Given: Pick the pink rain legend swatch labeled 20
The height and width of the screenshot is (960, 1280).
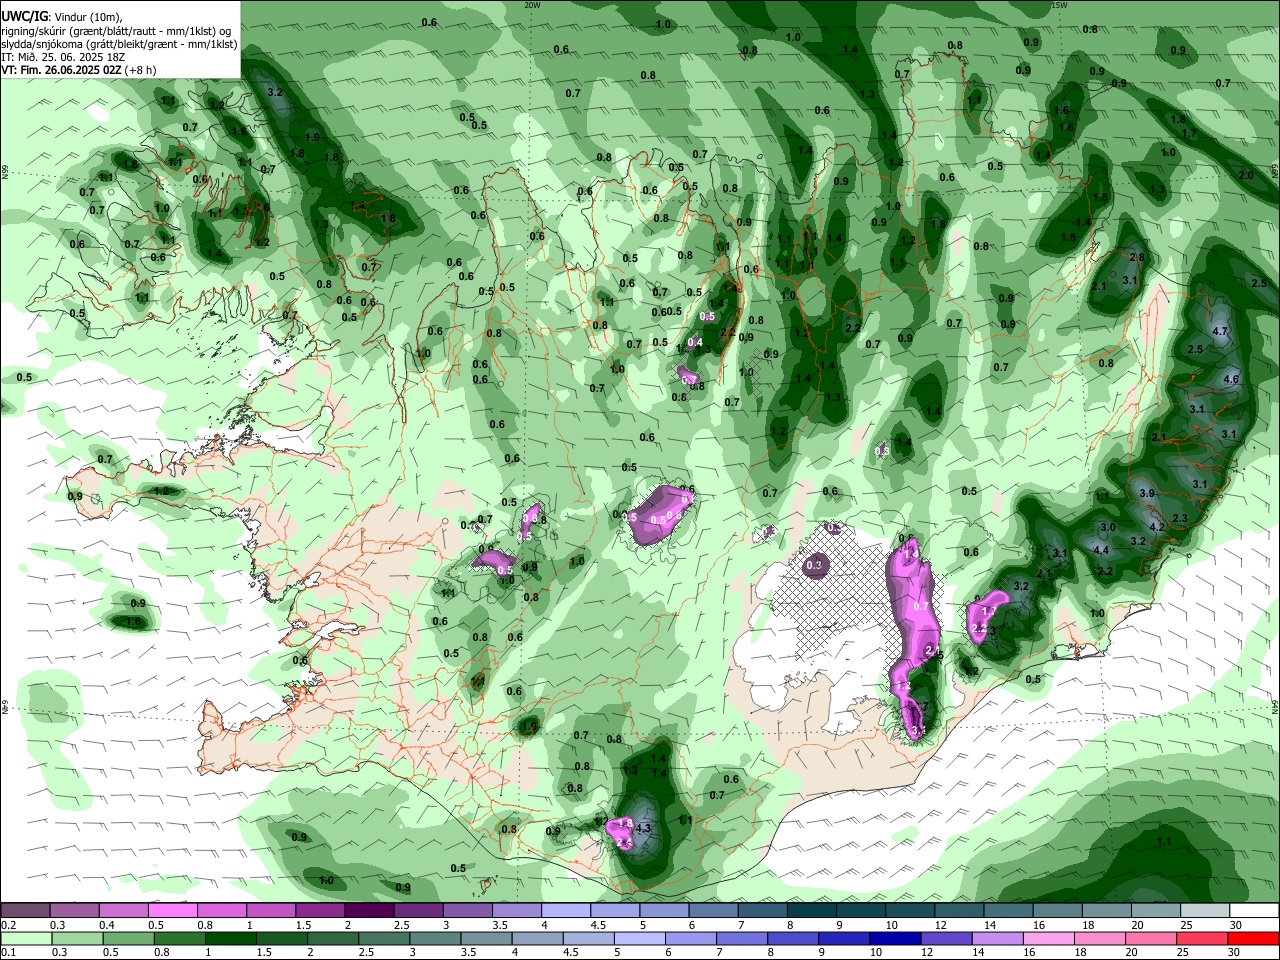Looking at the screenshot, I should click(1152, 938).
